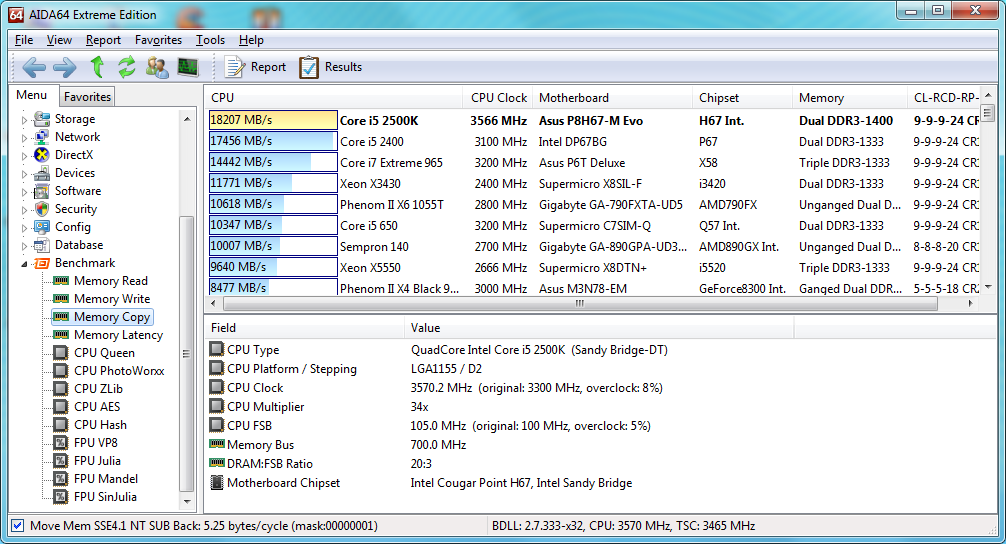The width and height of the screenshot is (1006, 544).
Task: Expand the DirectX tree node arrow
Action: click(24, 155)
